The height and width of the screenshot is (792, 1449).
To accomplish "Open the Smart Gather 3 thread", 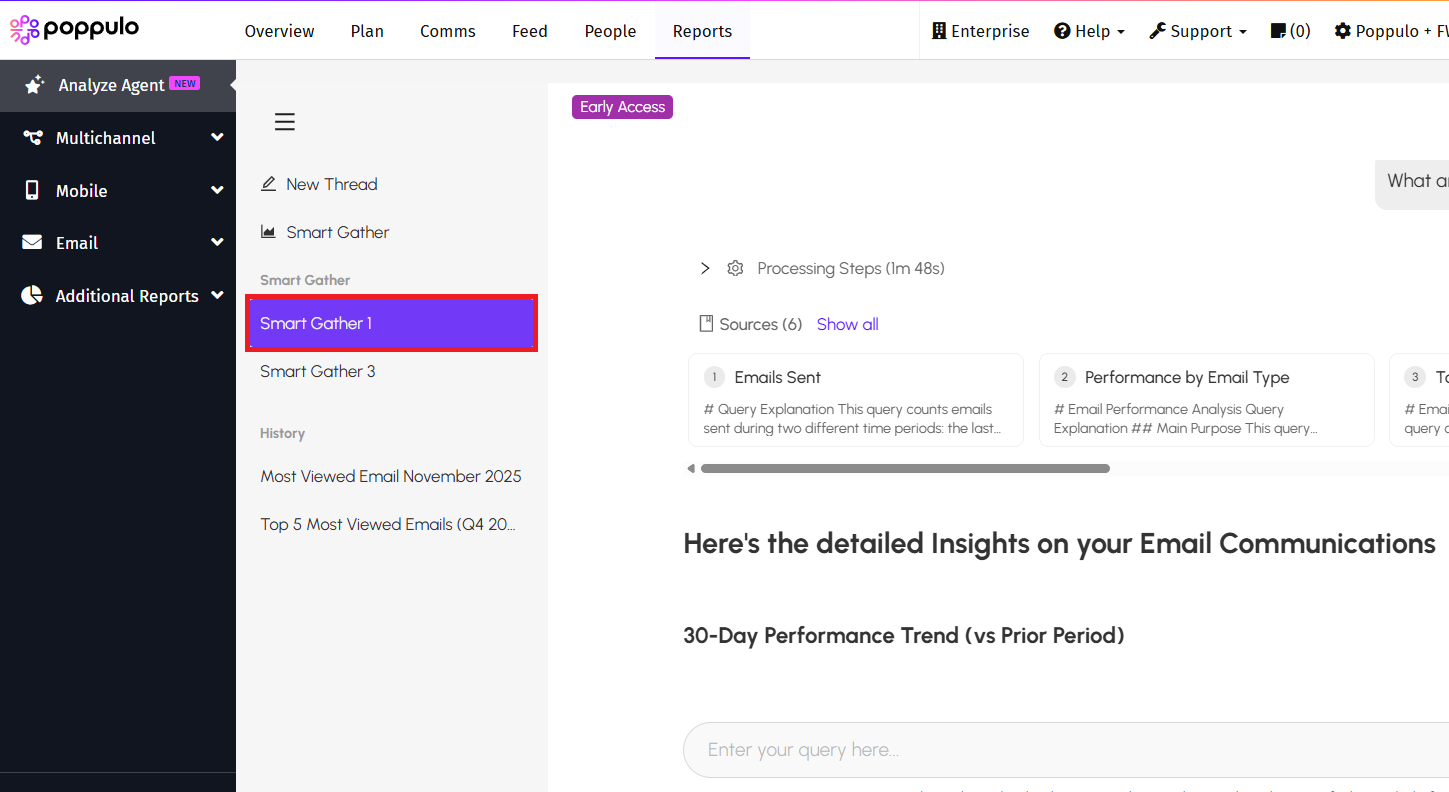I will pyautogui.click(x=318, y=371).
